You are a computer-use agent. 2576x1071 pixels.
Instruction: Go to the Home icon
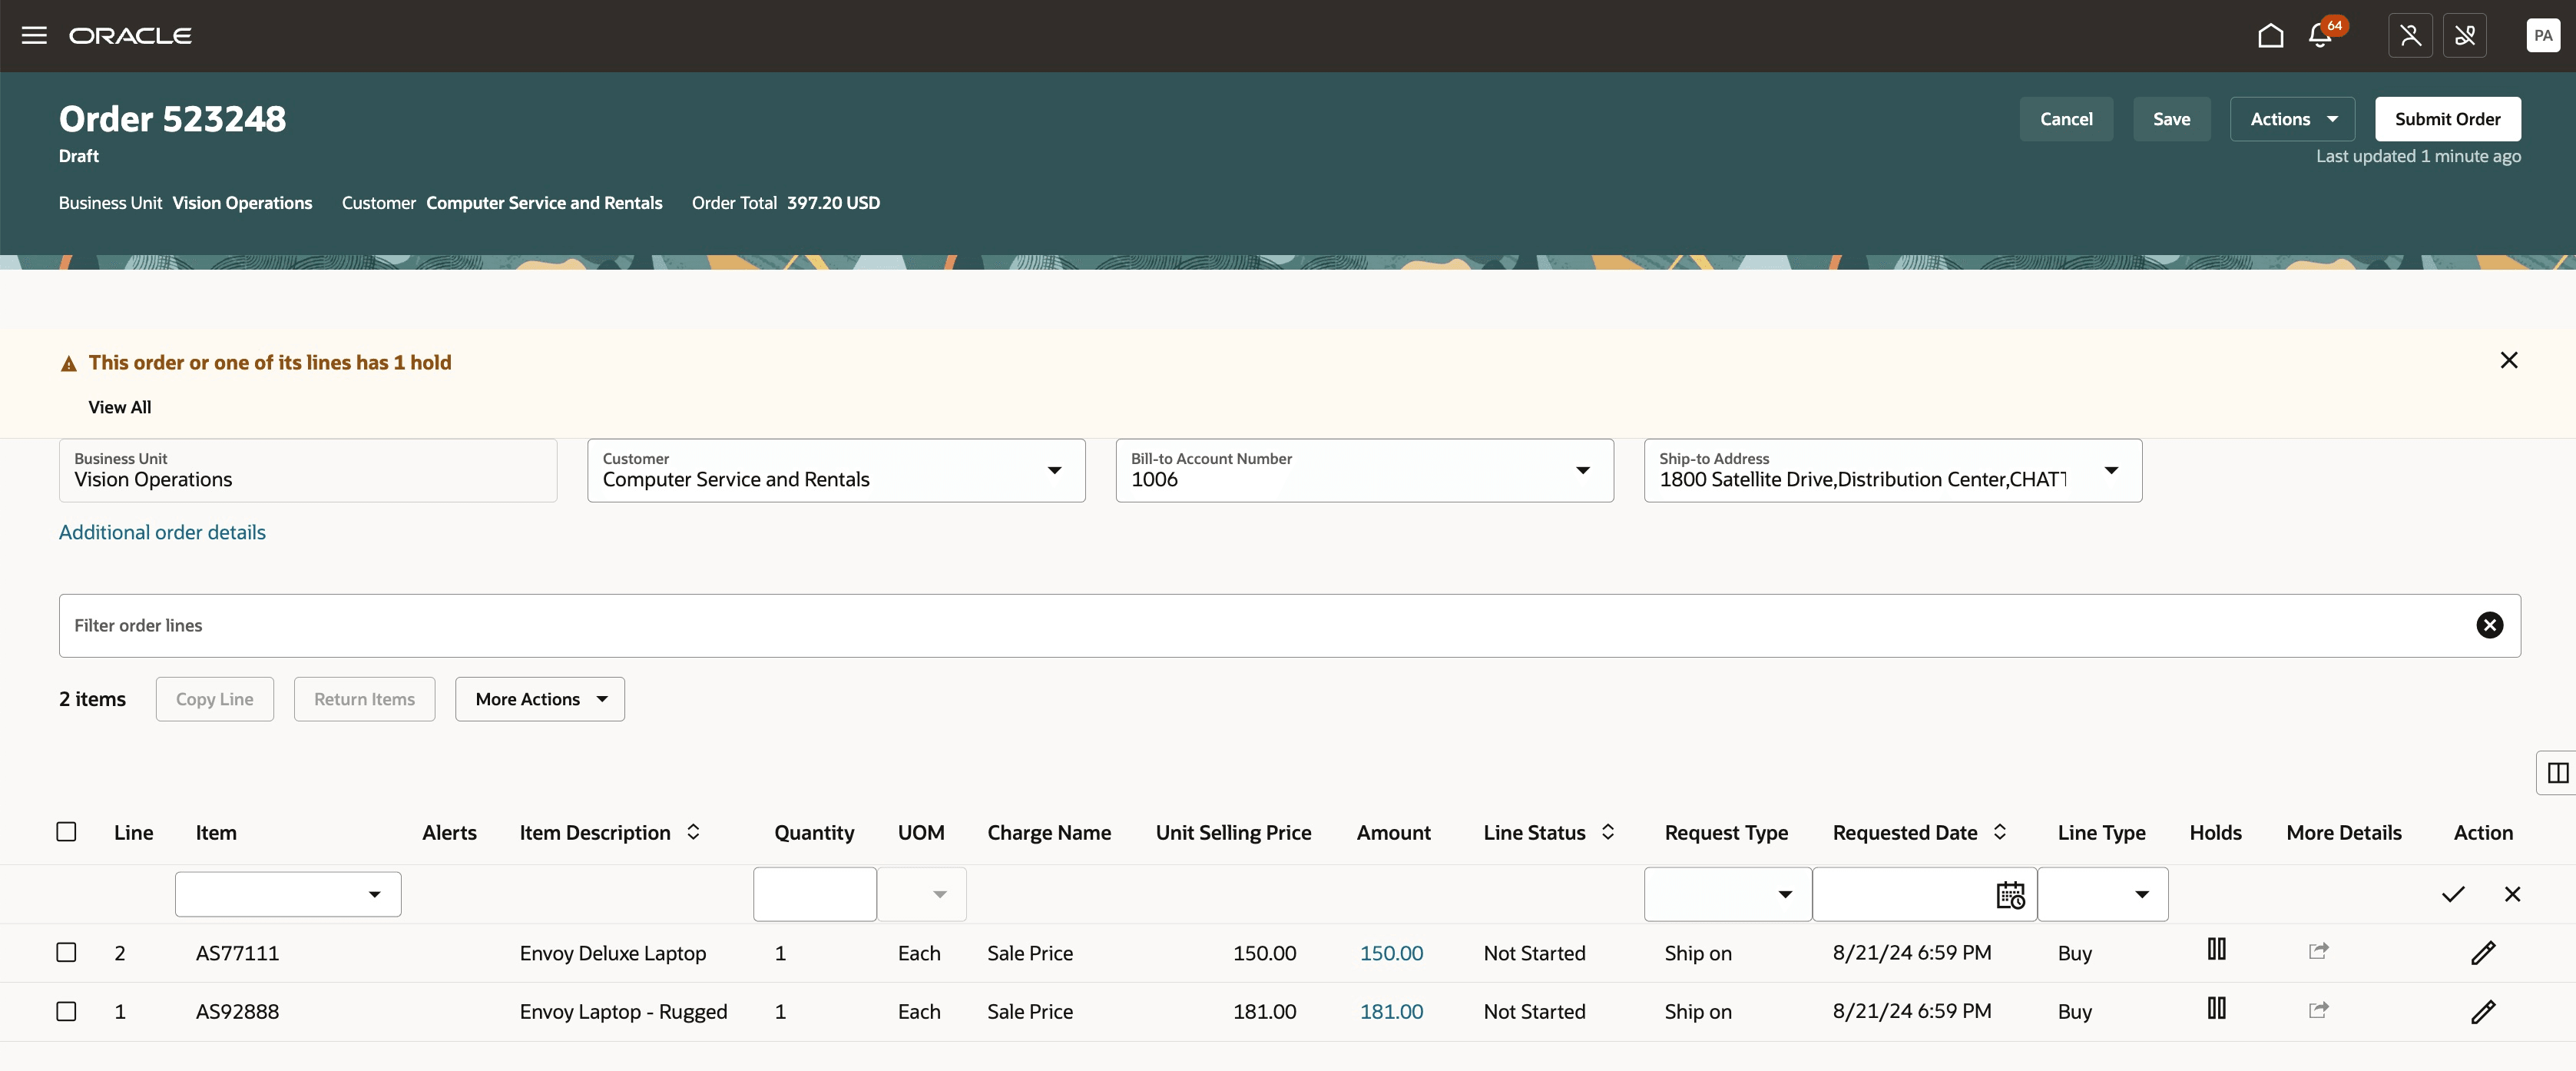pos(2270,36)
